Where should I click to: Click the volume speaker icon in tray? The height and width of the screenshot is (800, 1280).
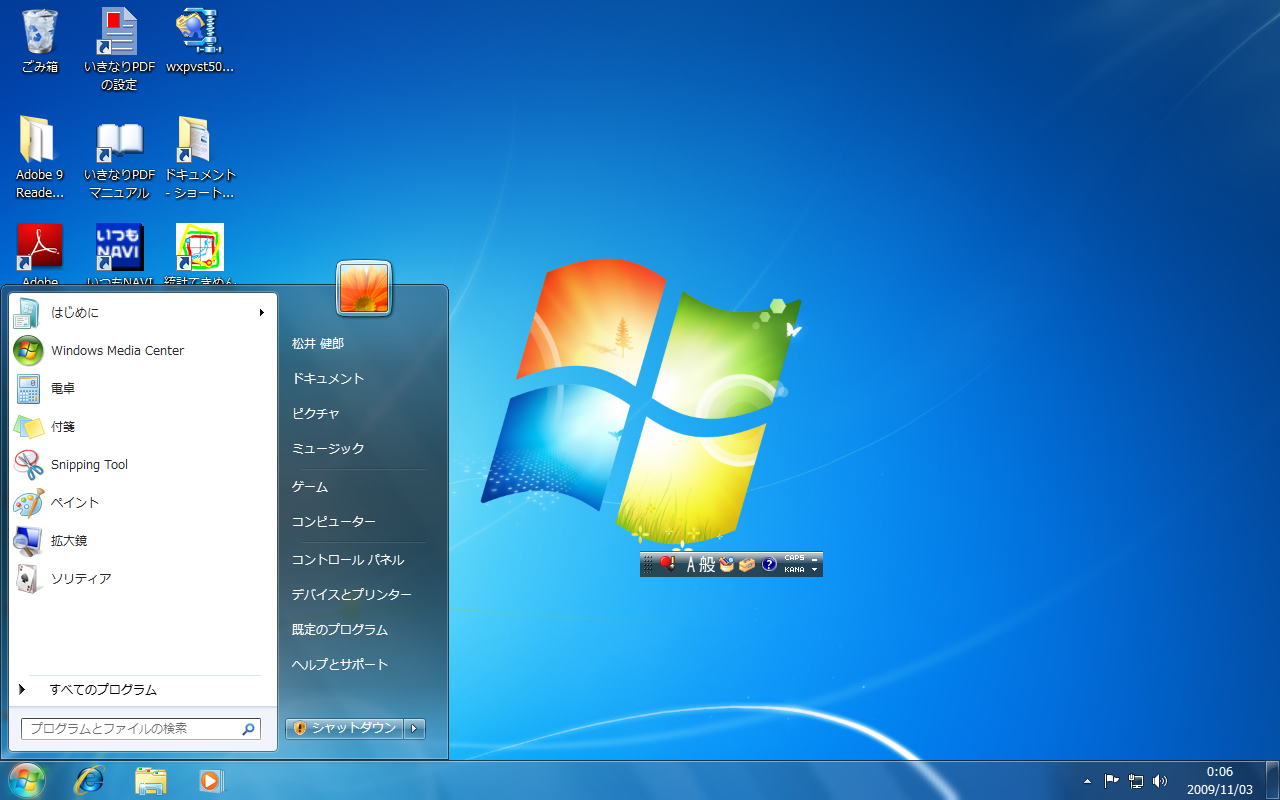1160,781
